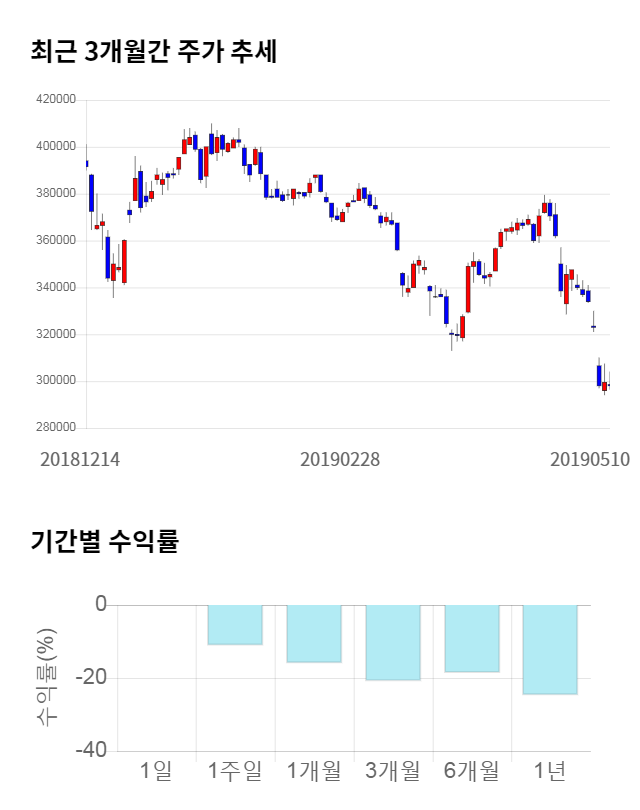This screenshot has height=810, width=640.
Task: Click the '최근 3개월간 주가 추세' chart title
Action: click(154, 52)
